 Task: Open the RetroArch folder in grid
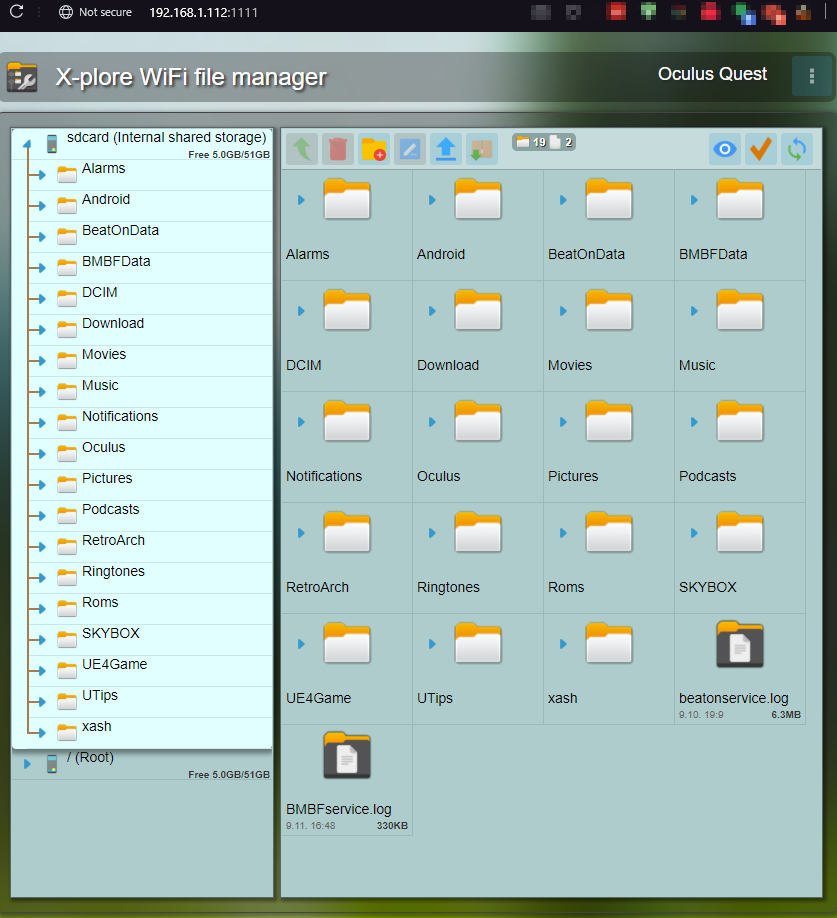point(347,532)
